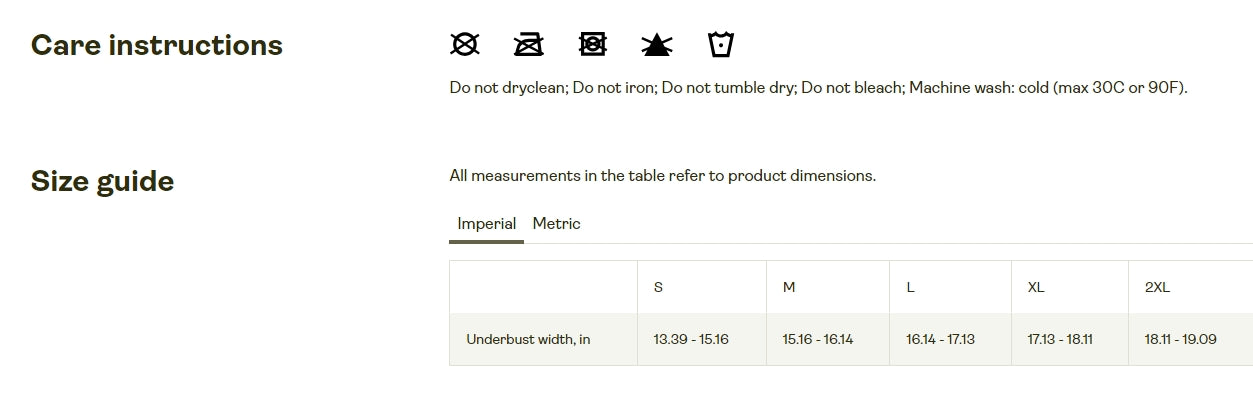Select the 17.13 - 18.11 measurement cell
The width and height of the screenshot is (1253, 400).
[x=1060, y=339]
